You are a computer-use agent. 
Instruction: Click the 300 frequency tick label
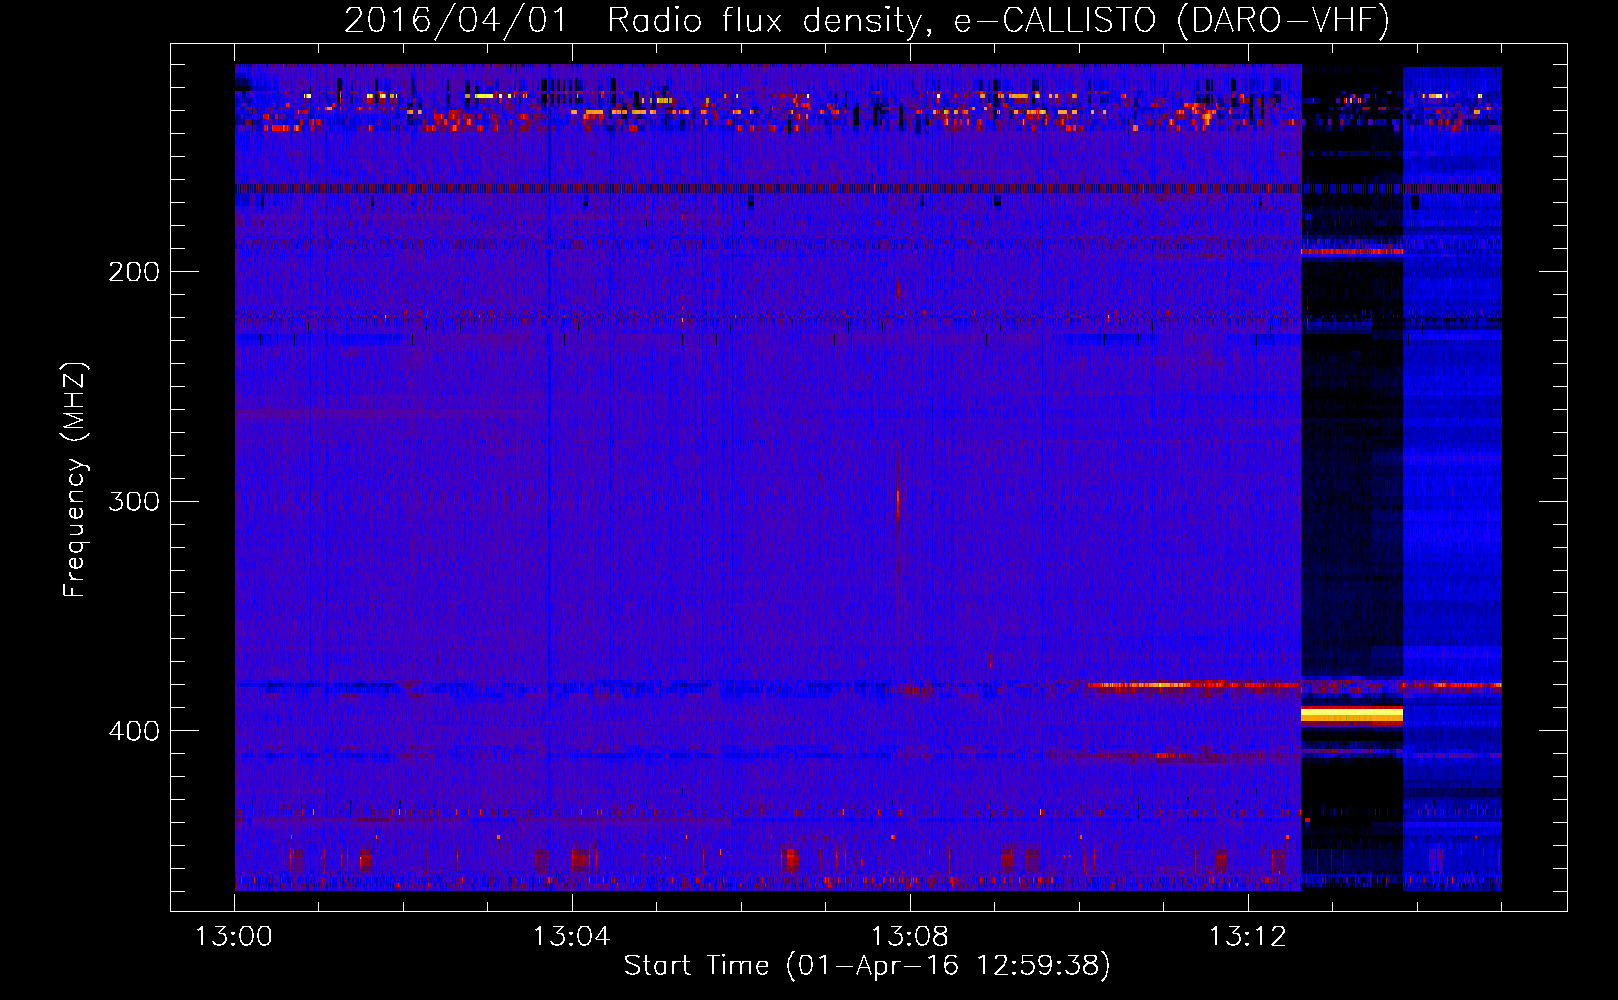pos(134,501)
